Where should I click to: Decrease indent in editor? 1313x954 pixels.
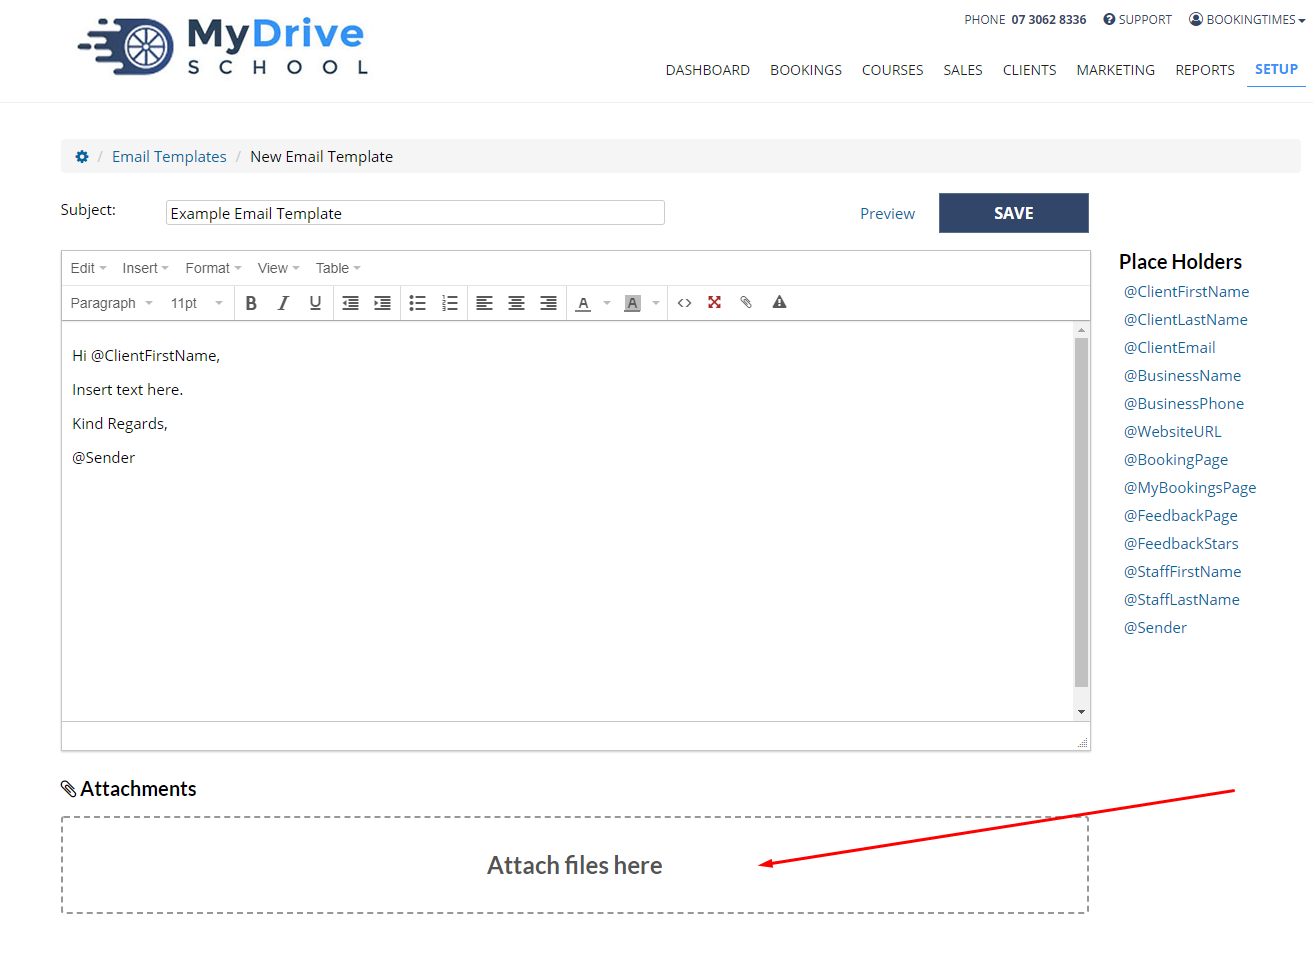click(x=350, y=303)
